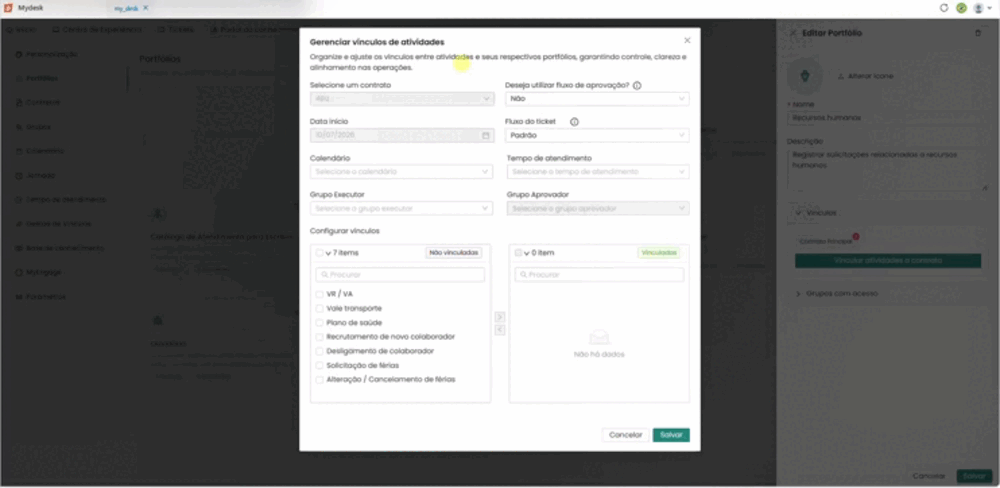Screen dimensions: 1000x488
Task: Click the browser refresh icon at top right
Action: pos(945,8)
